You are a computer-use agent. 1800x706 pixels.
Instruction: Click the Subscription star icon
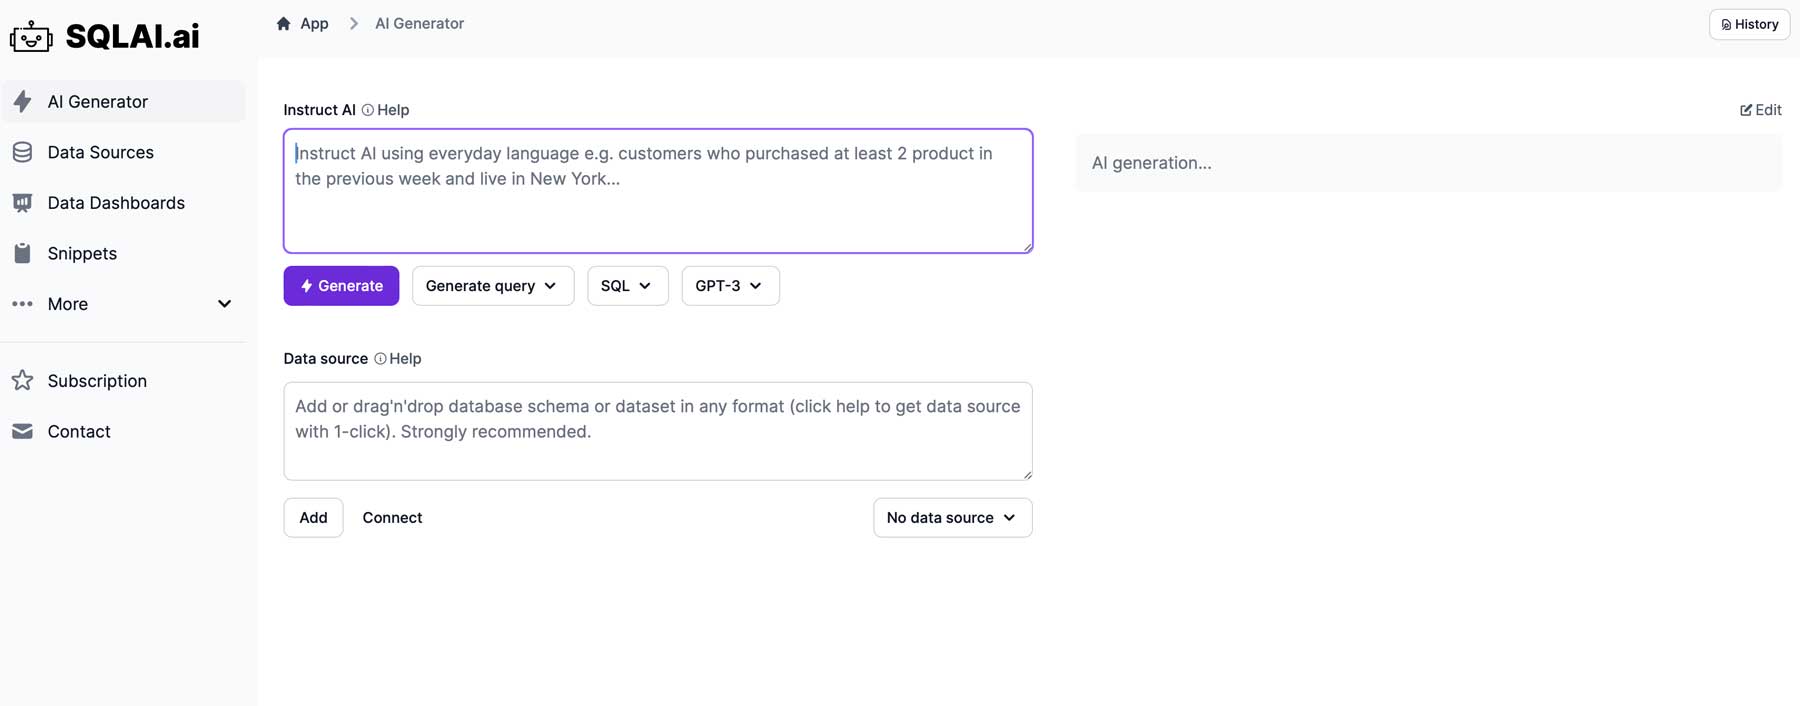[22, 380]
